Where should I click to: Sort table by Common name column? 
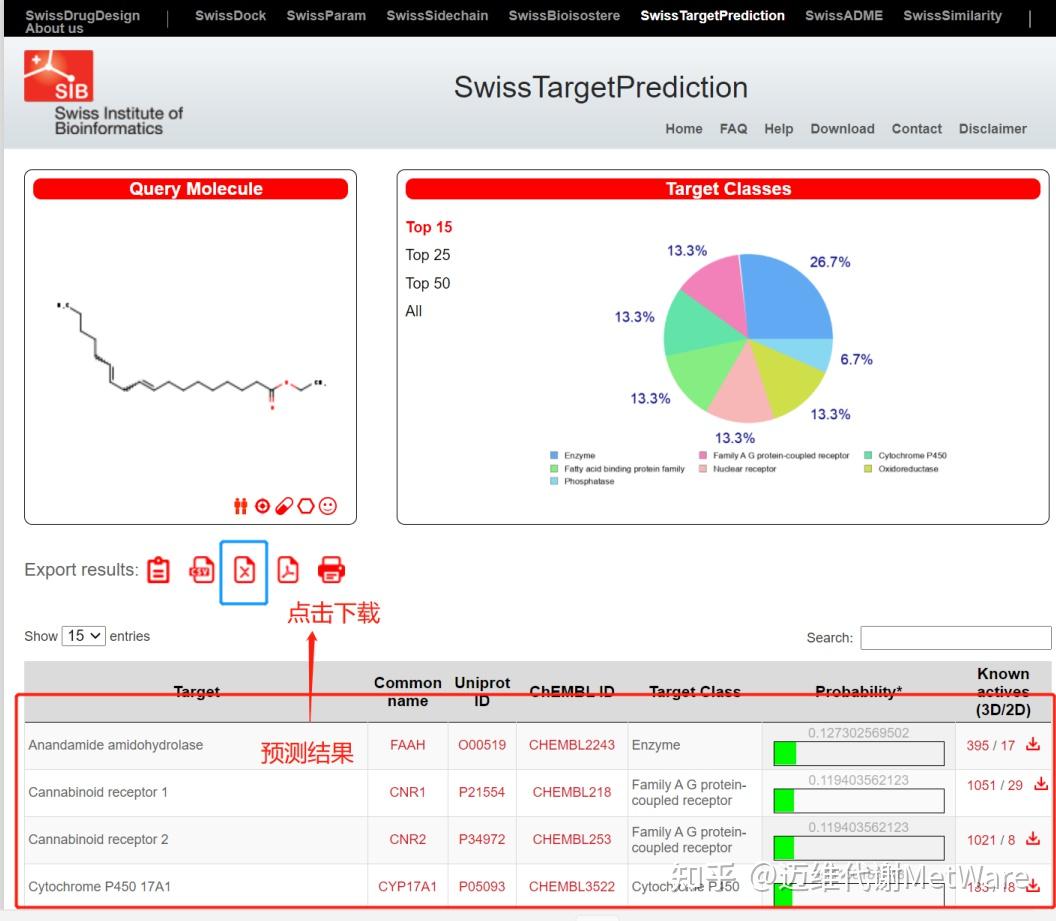pyautogui.click(x=407, y=691)
